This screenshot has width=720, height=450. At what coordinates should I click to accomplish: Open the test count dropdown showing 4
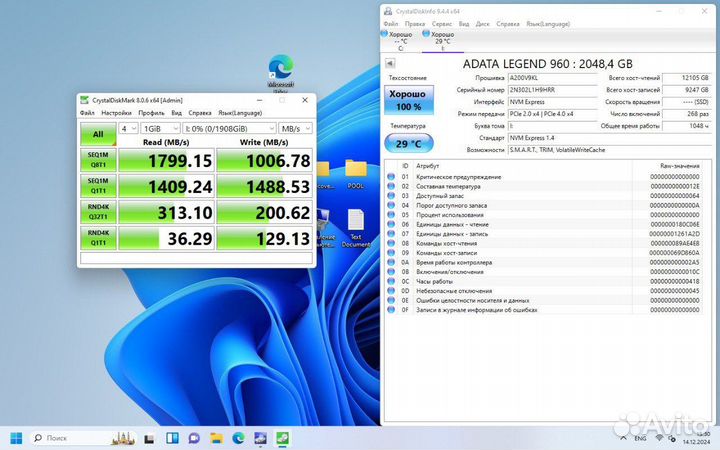128,129
